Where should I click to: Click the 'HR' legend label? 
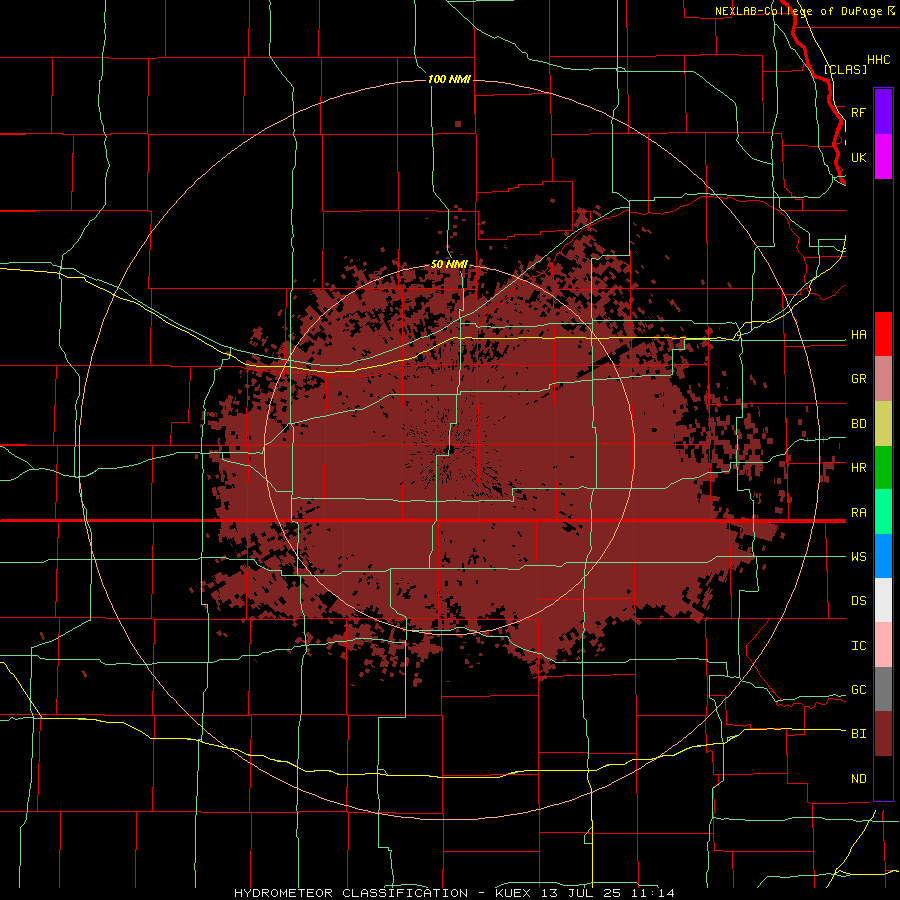coord(858,468)
